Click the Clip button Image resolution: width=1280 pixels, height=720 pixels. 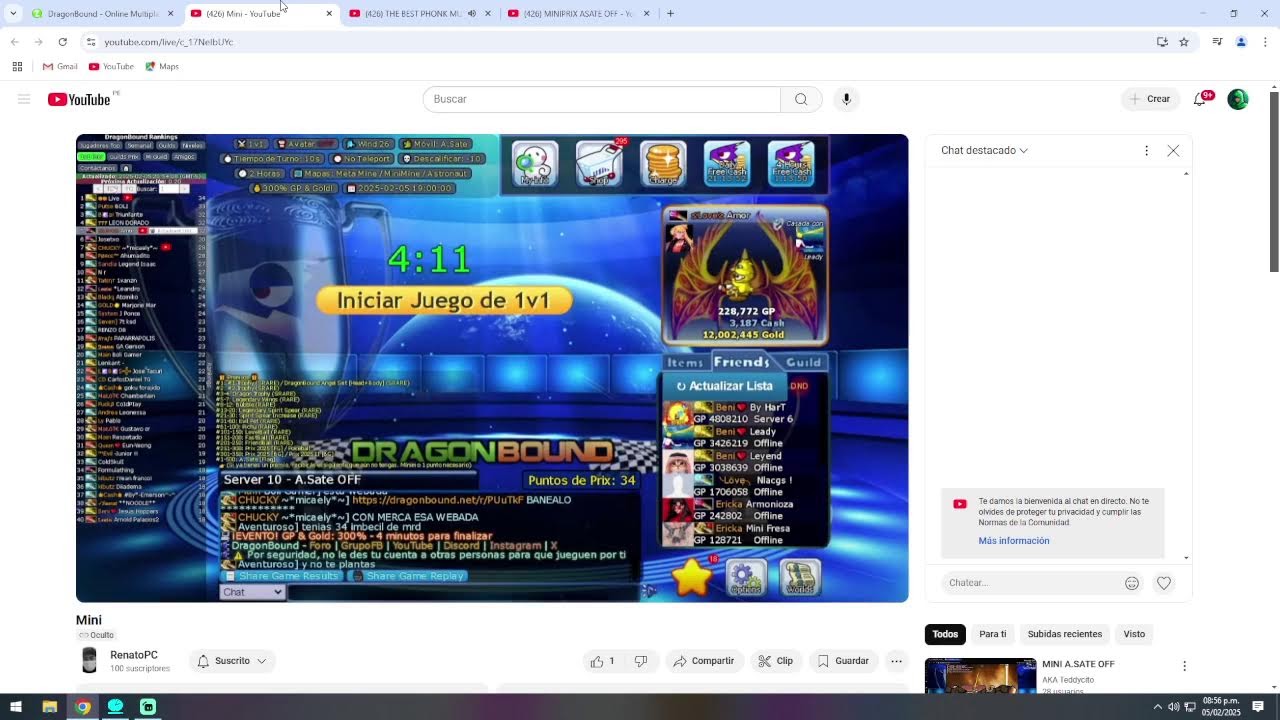(775, 661)
